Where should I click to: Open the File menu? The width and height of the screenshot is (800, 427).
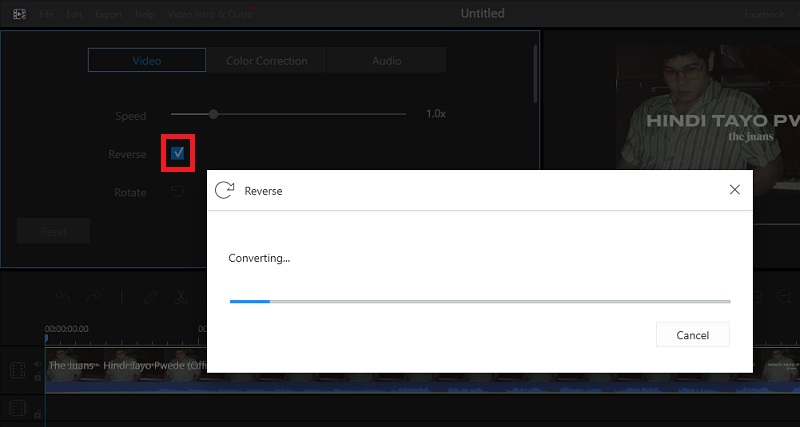coord(46,14)
